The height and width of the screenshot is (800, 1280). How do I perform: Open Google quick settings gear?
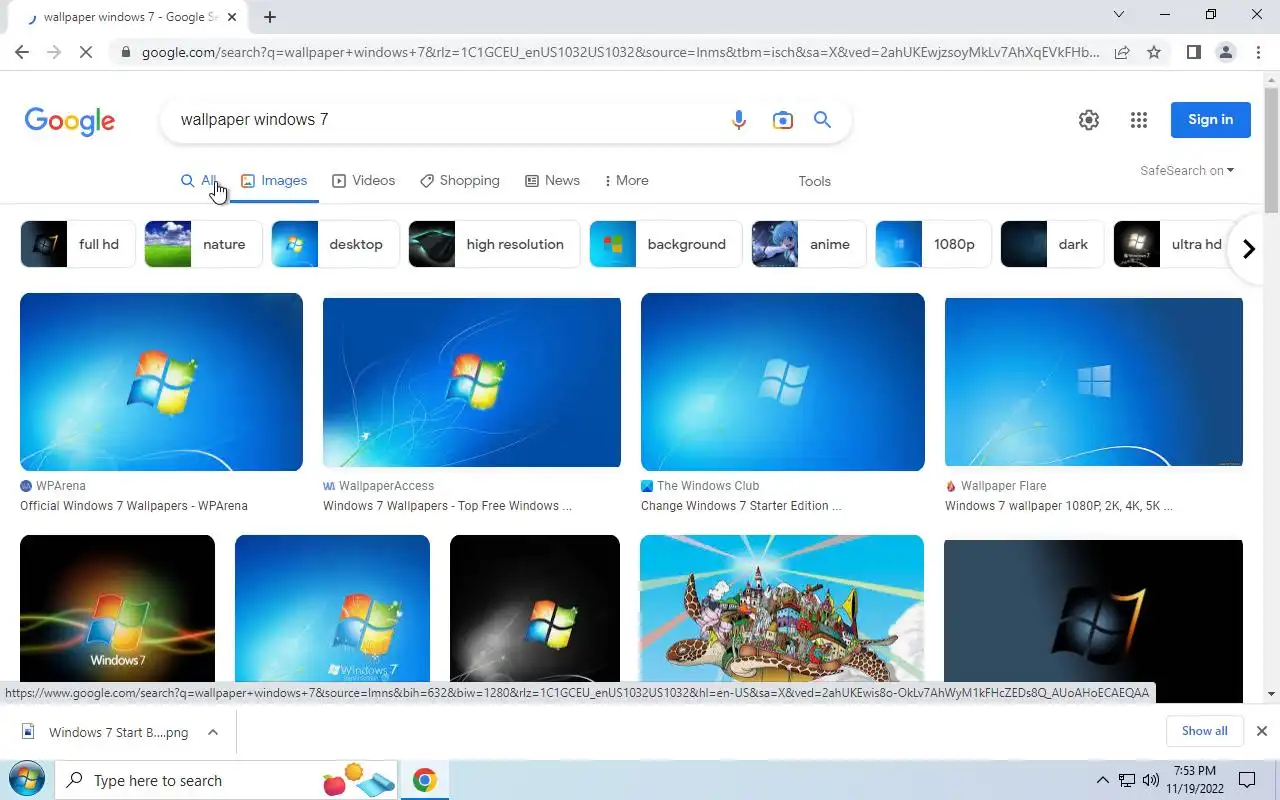click(x=1089, y=120)
